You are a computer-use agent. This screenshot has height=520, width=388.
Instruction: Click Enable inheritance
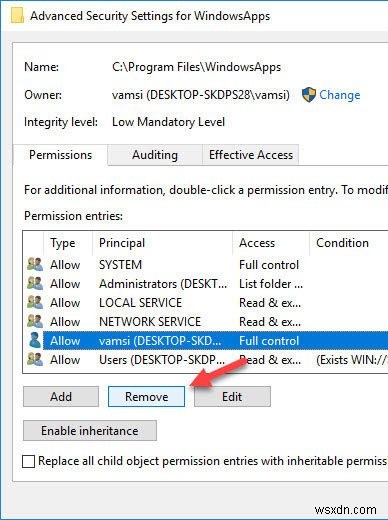pyautogui.click(x=90, y=431)
